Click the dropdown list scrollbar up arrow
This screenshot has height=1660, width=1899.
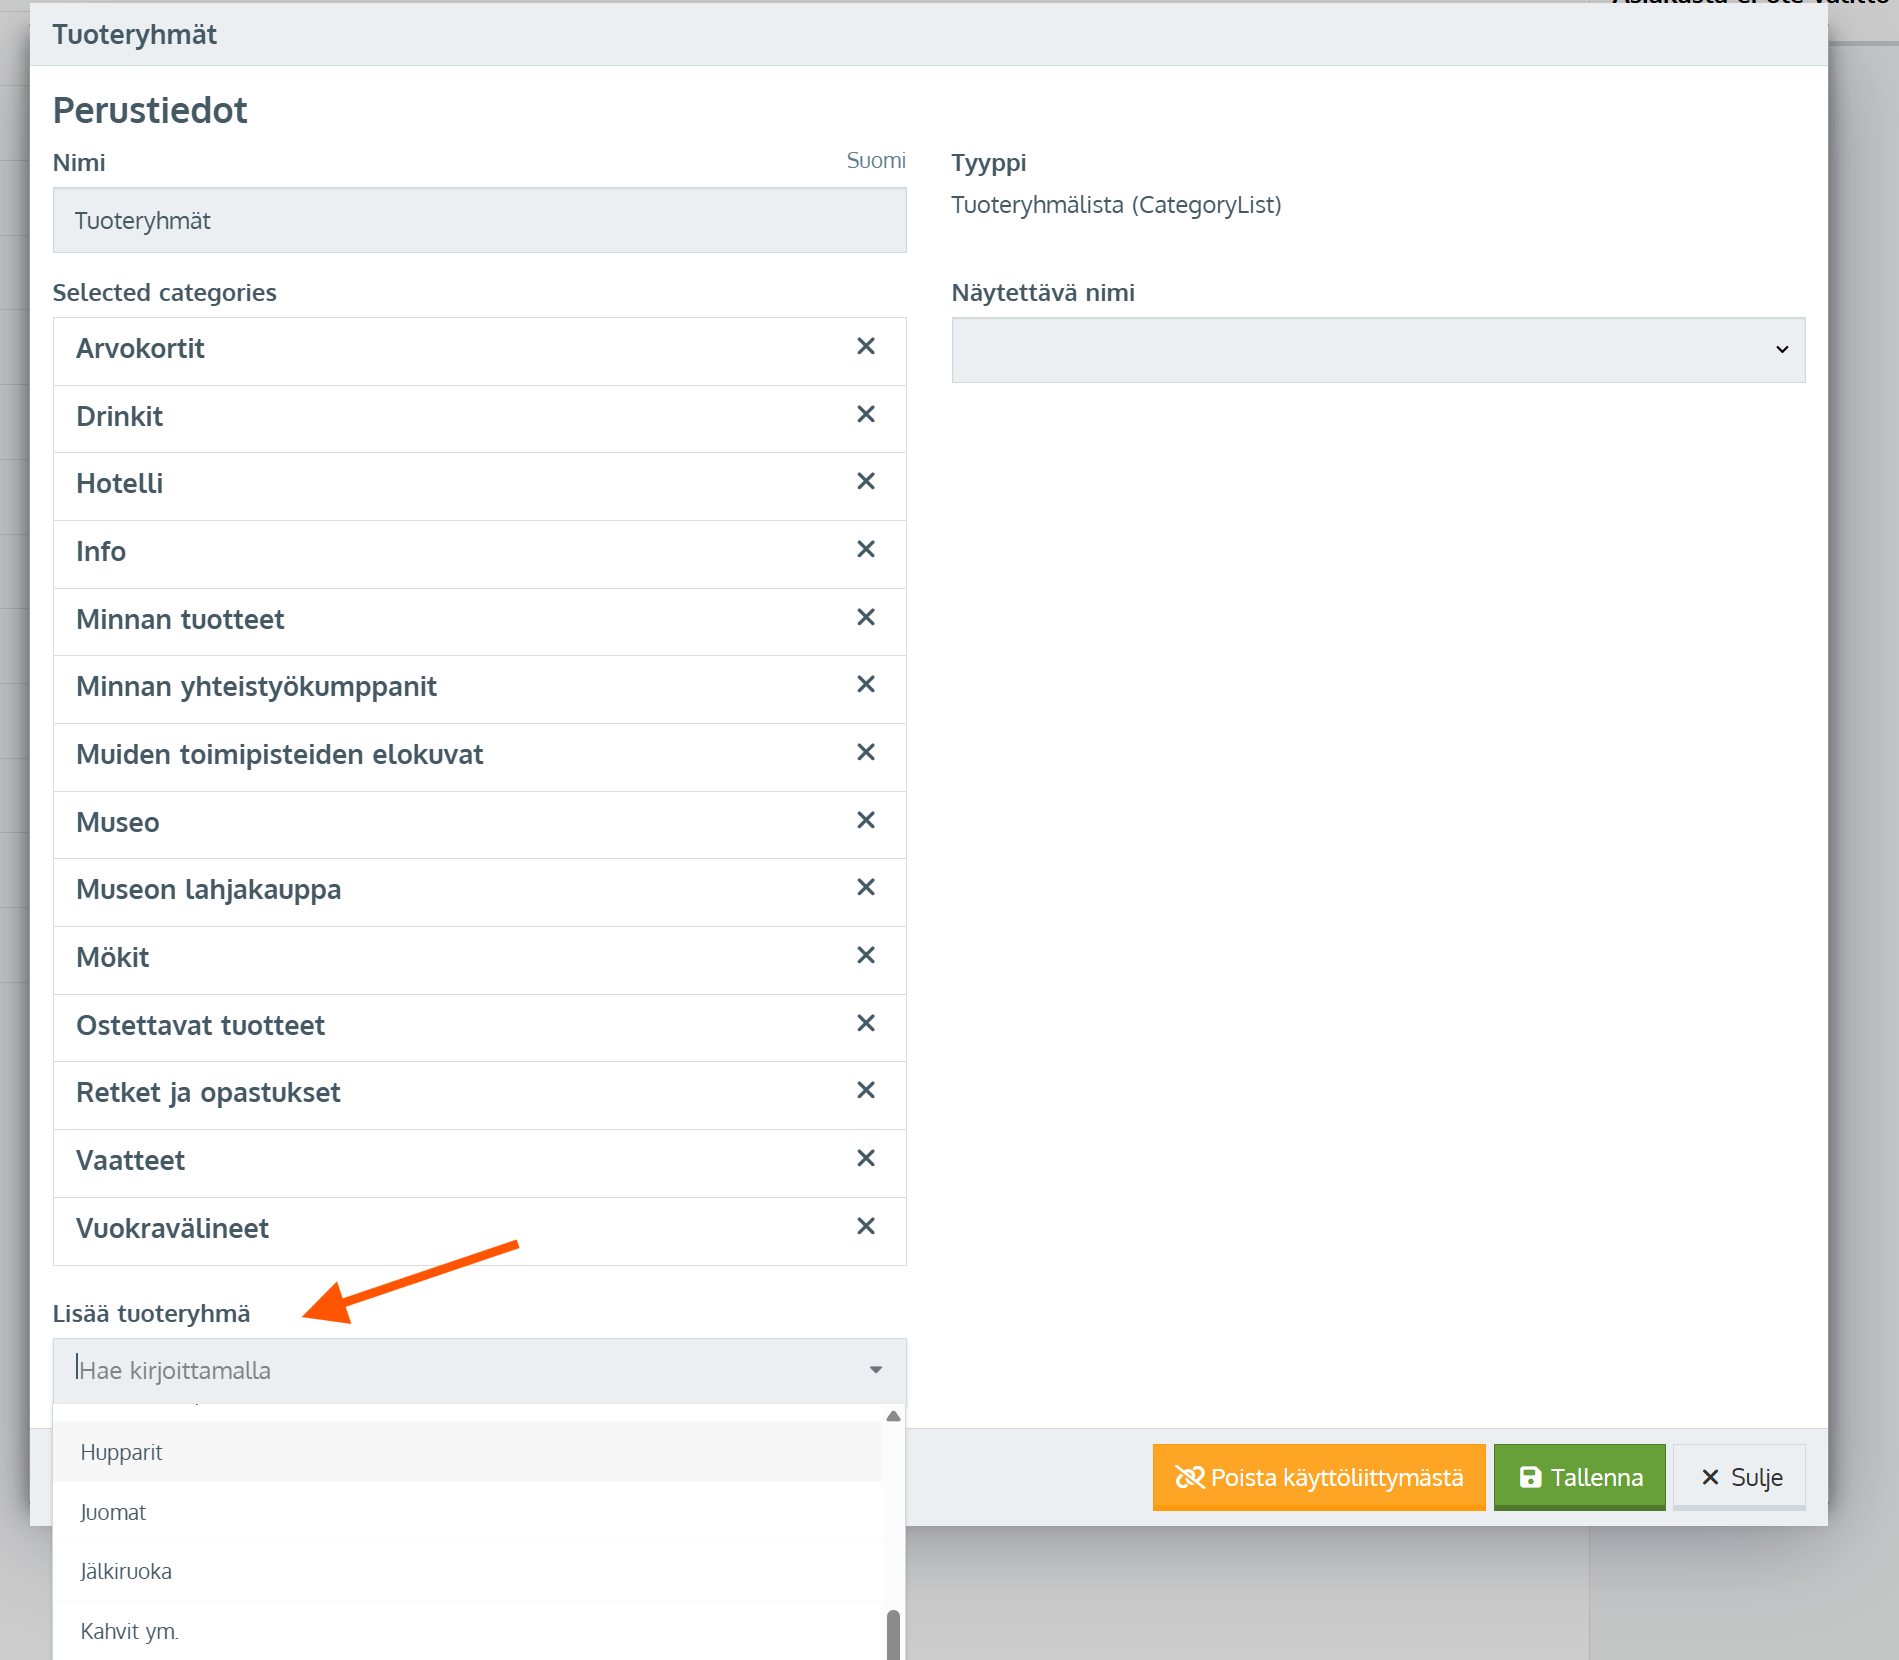(x=893, y=1416)
